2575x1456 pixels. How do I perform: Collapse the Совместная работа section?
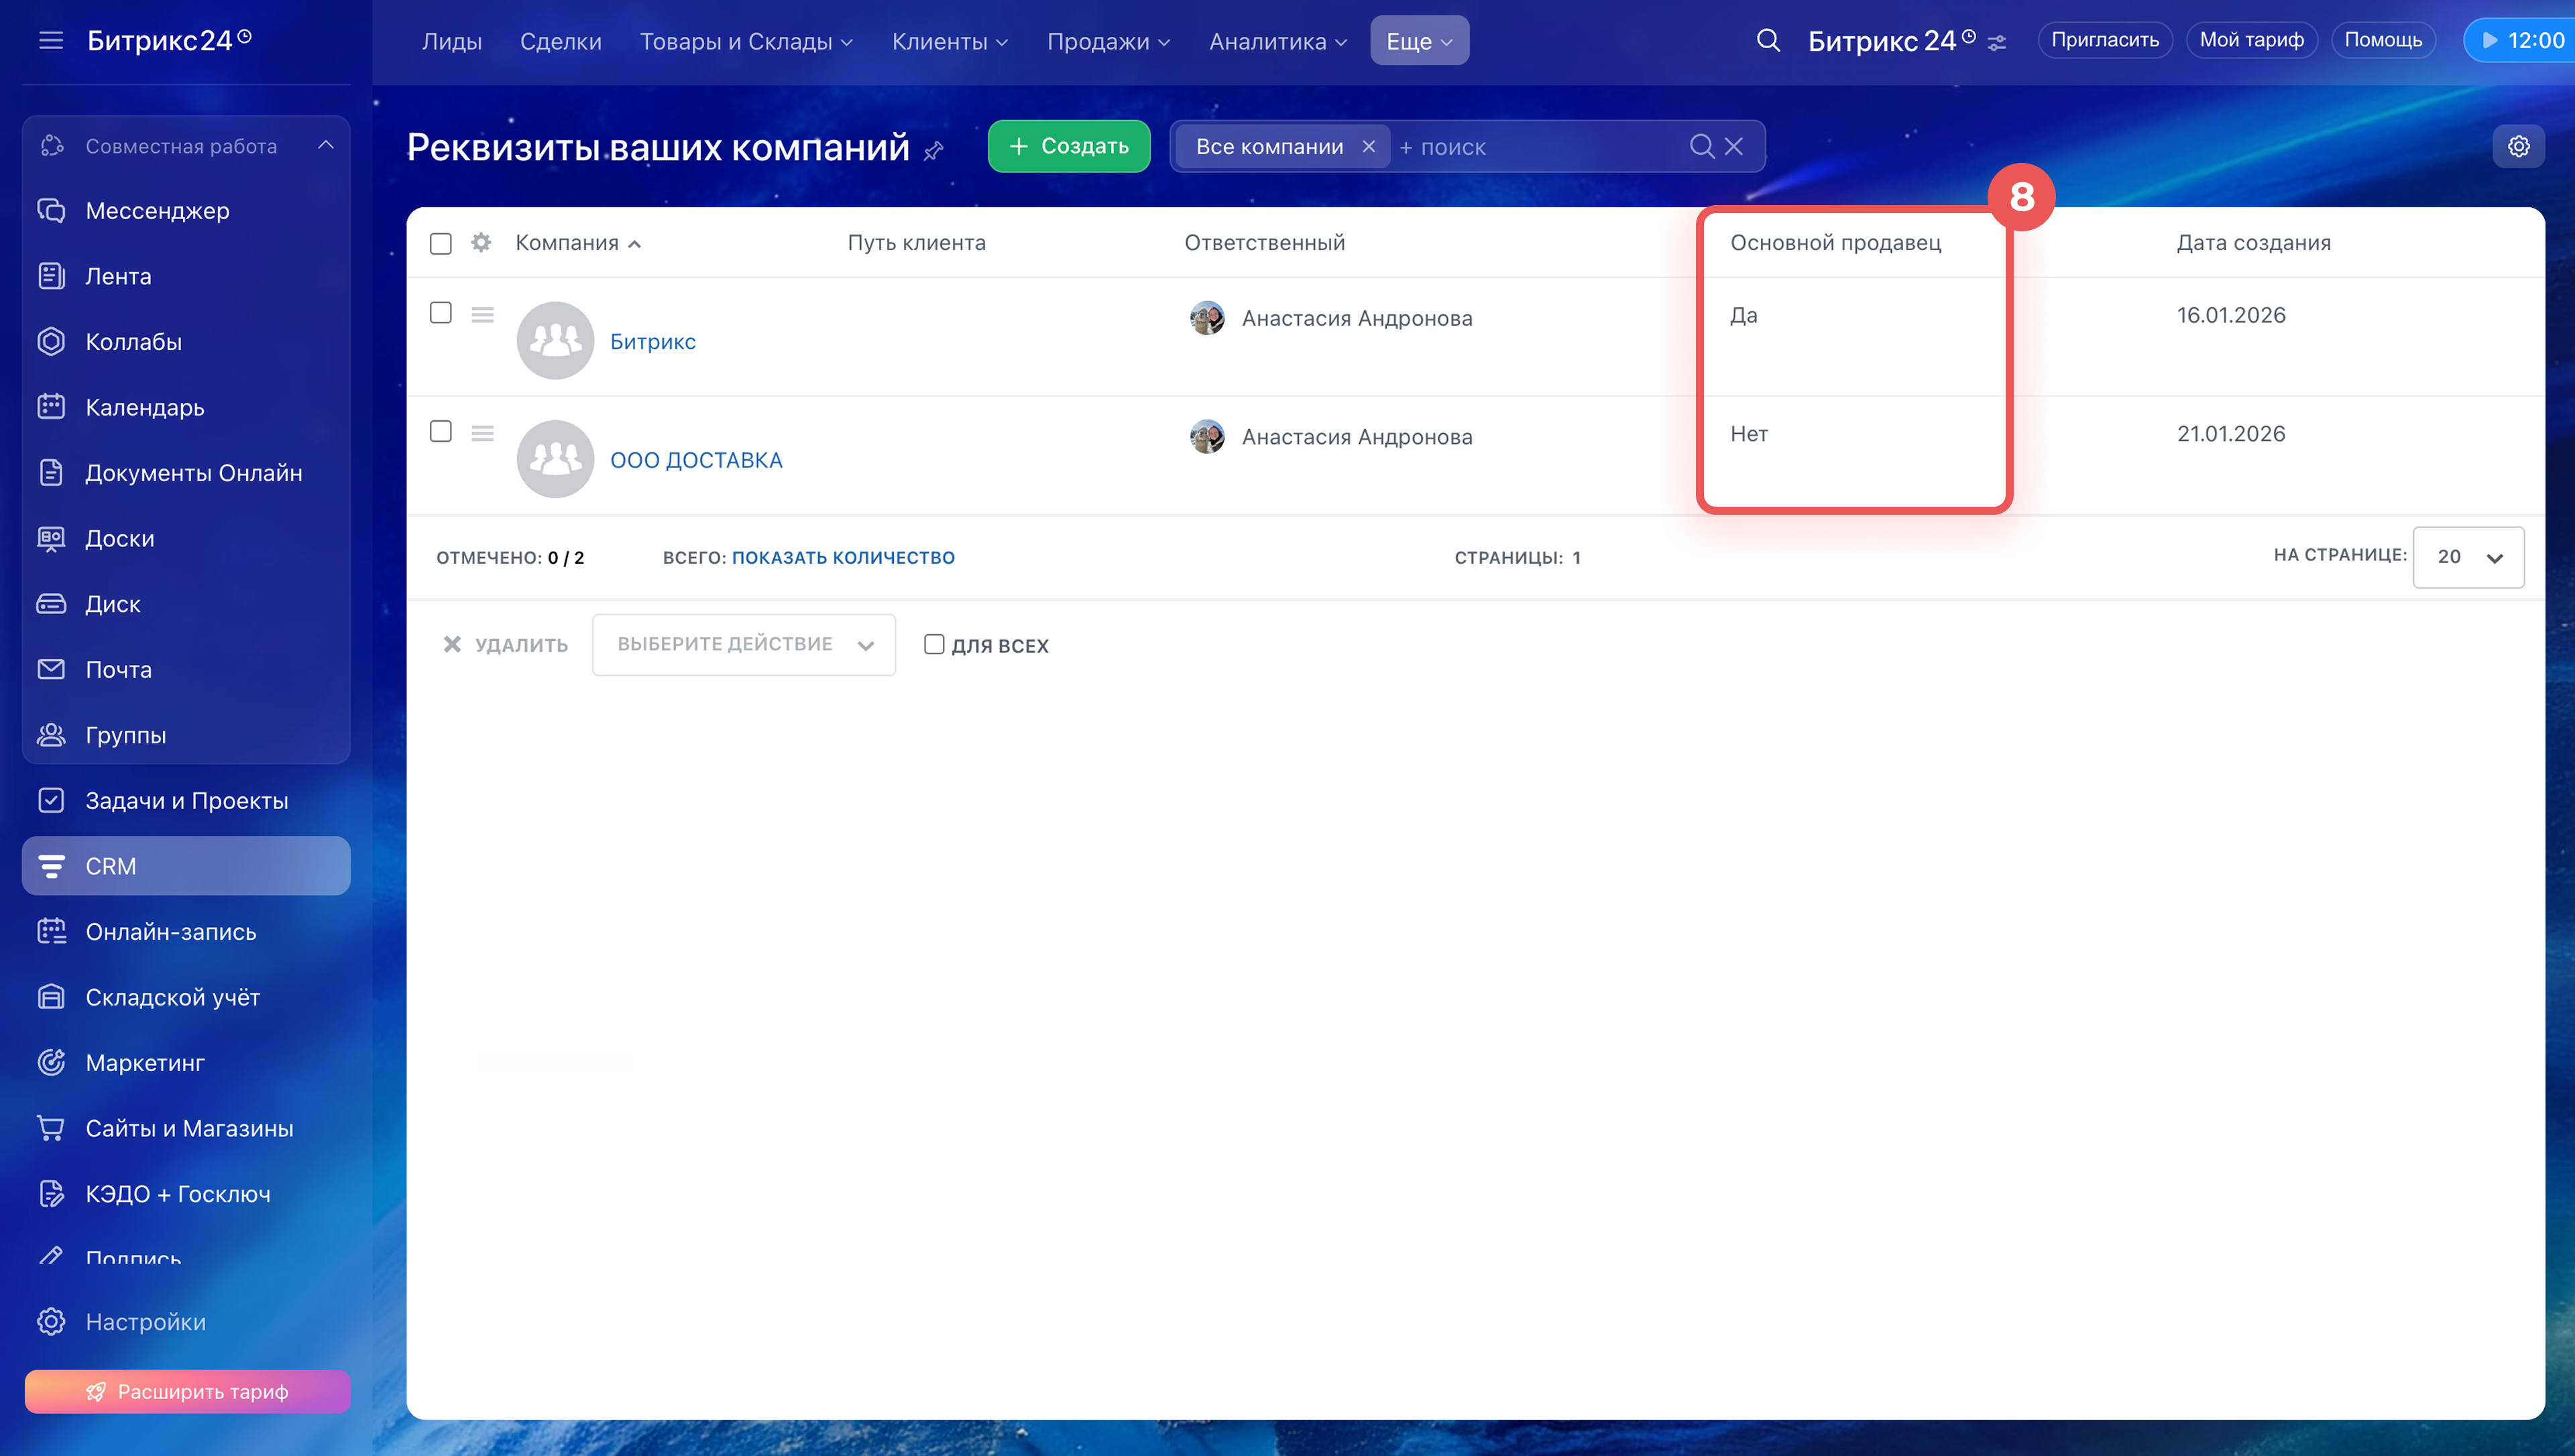325,146
